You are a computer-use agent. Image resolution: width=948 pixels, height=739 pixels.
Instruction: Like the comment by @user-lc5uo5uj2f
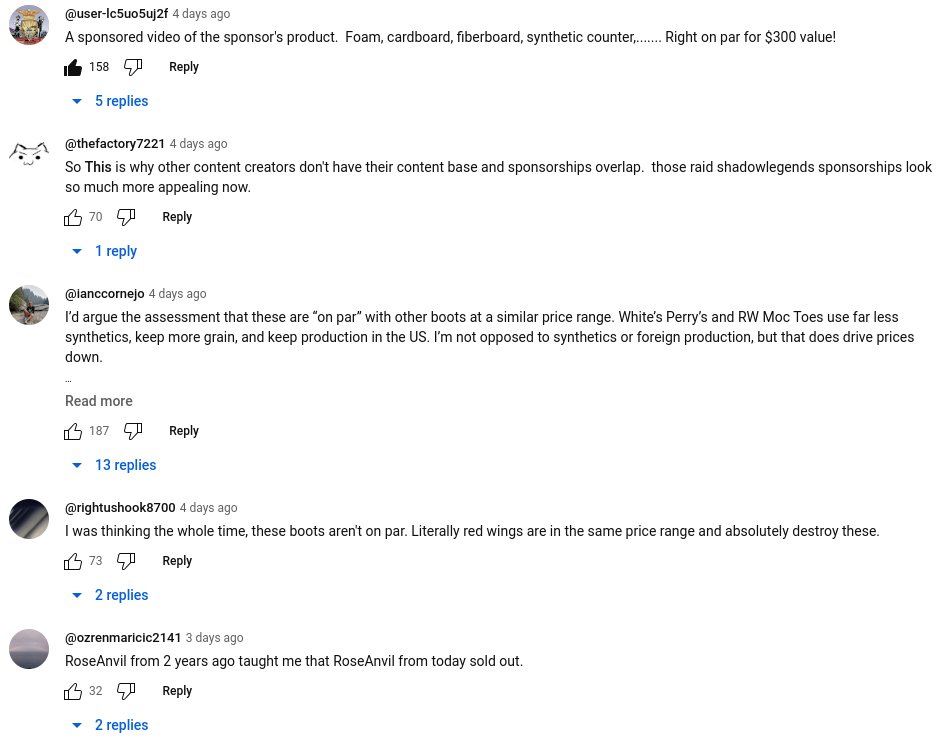73,67
